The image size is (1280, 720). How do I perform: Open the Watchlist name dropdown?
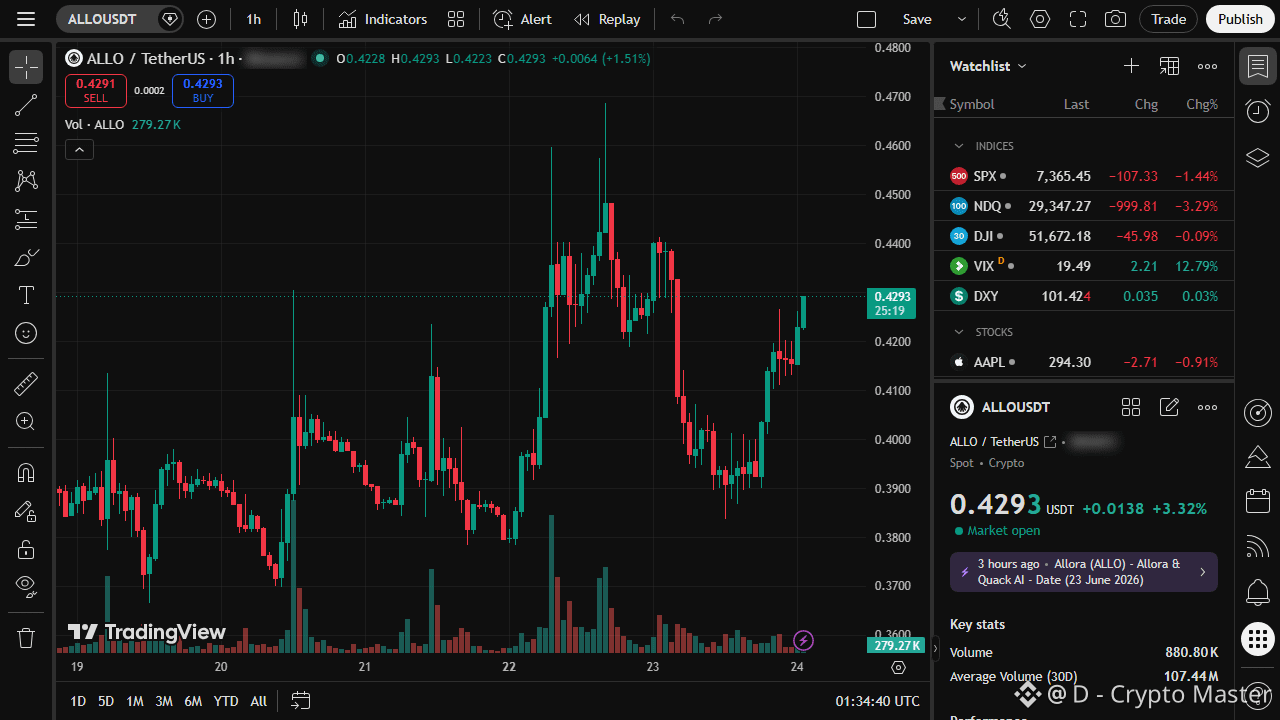coord(988,66)
